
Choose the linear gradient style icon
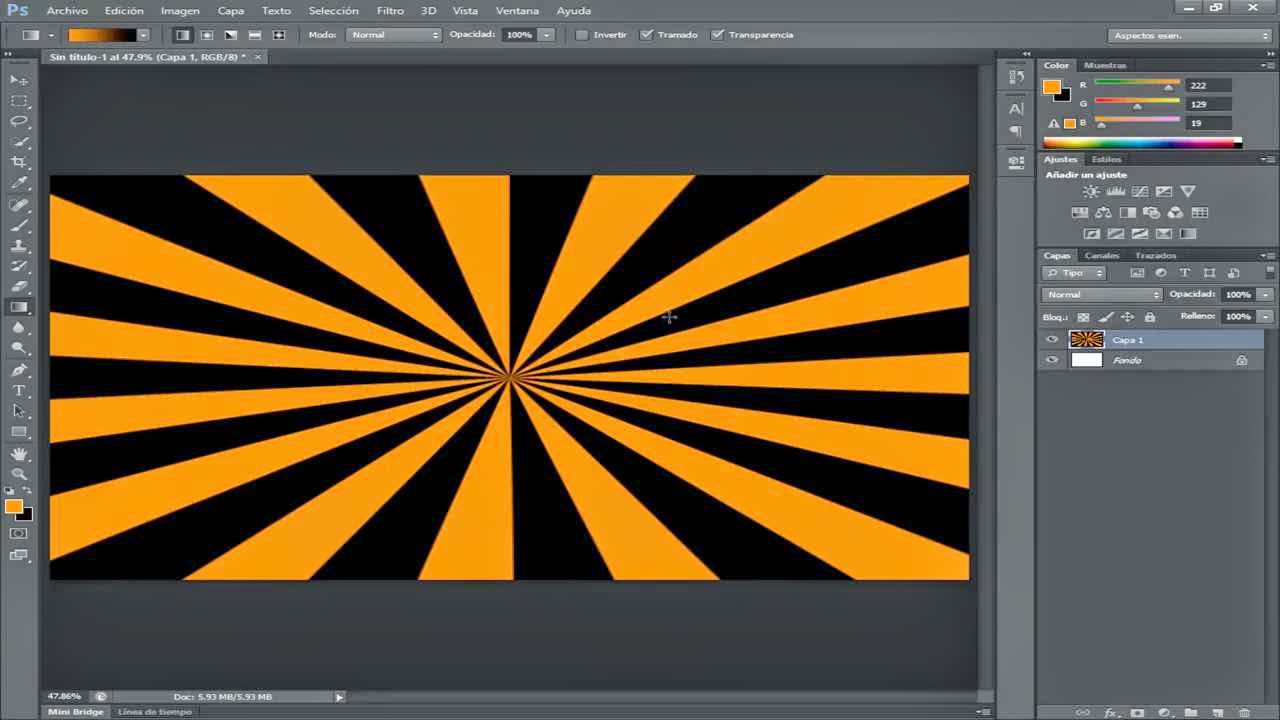click(x=182, y=35)
